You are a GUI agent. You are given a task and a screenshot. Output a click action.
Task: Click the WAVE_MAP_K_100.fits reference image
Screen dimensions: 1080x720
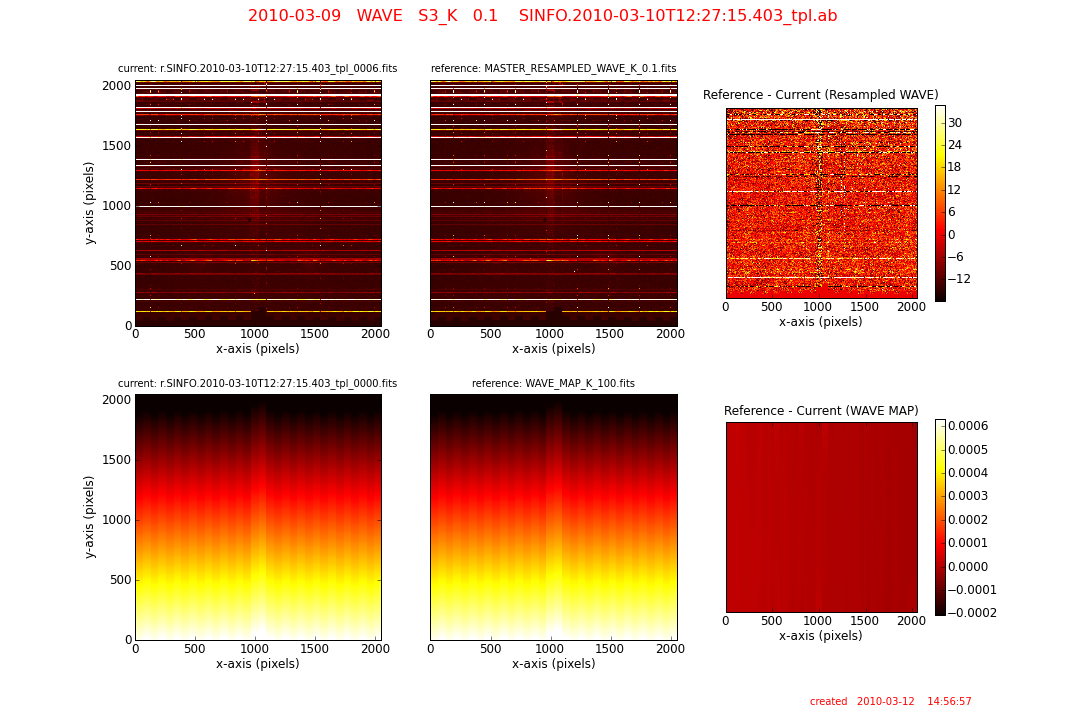(553, 517)
